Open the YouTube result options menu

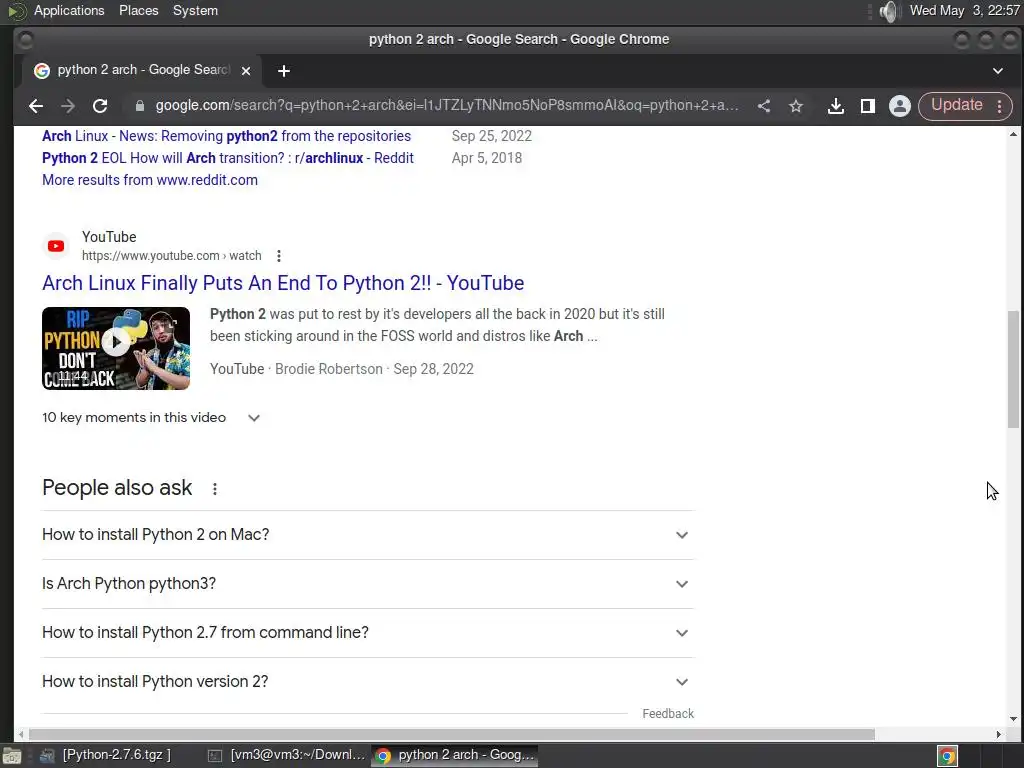click(x=279, y=255)
